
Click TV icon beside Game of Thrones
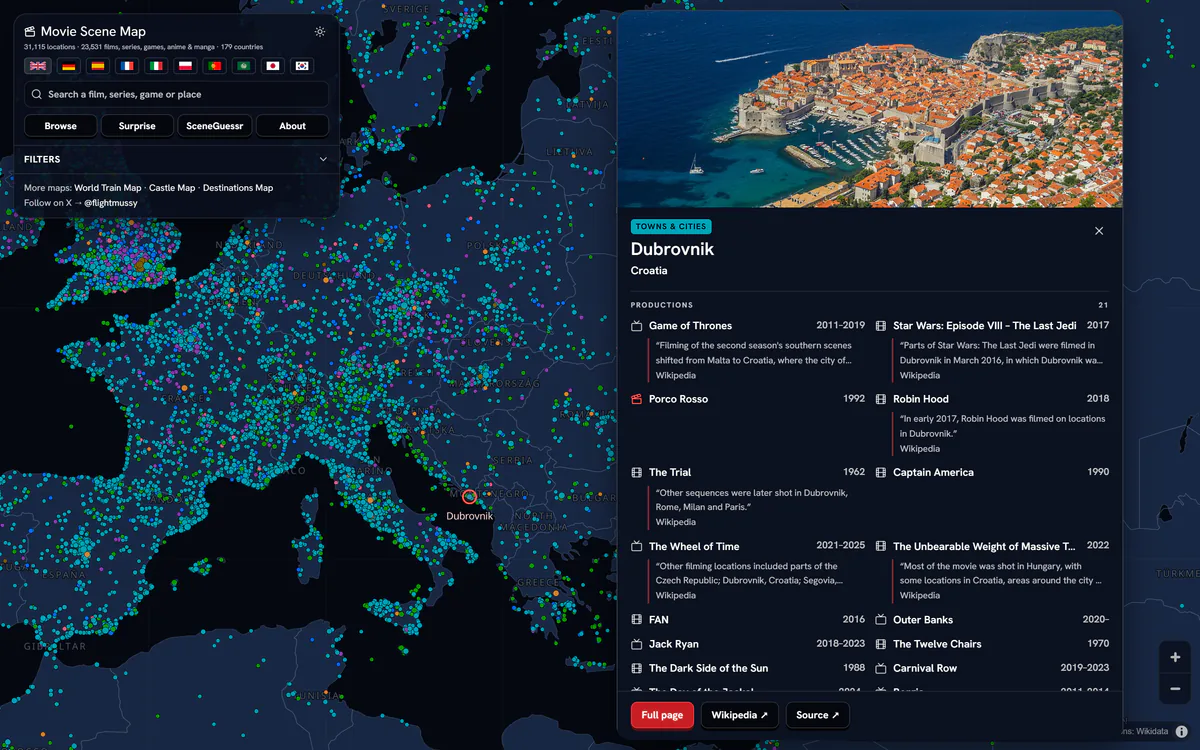coord(636,326)
